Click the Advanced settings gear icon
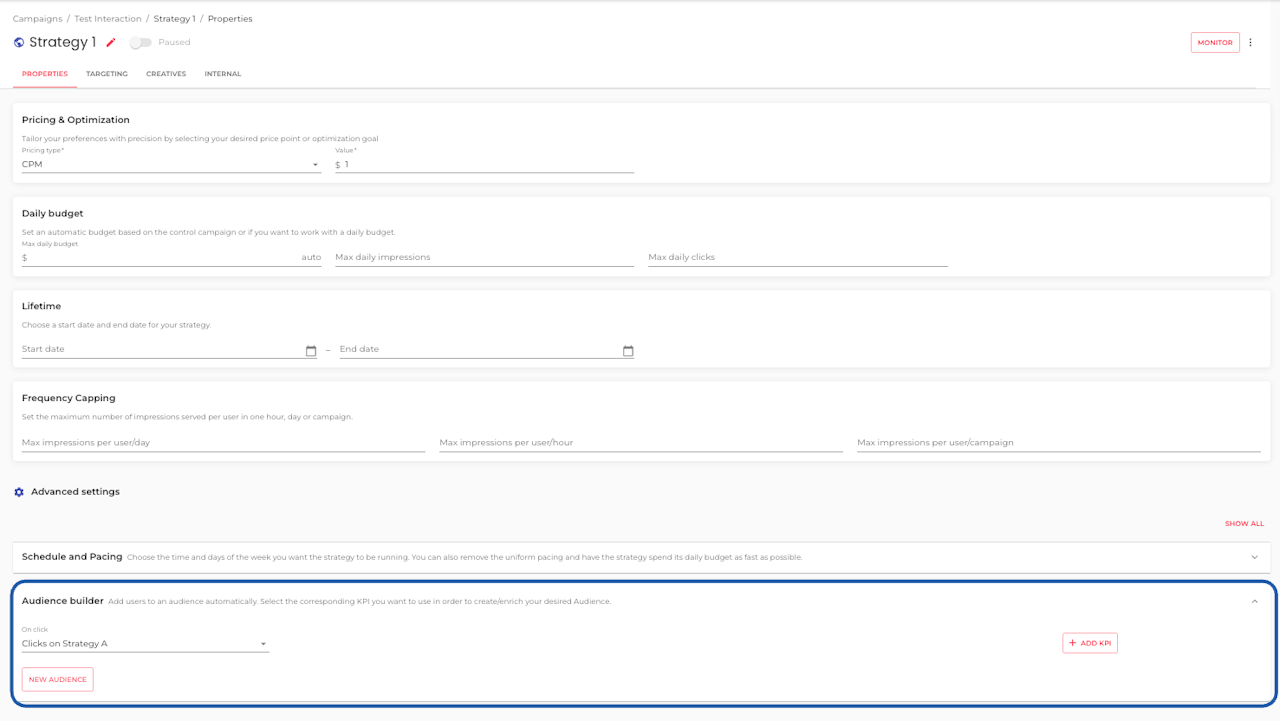The image size is (1280, 721). [19, 492]
